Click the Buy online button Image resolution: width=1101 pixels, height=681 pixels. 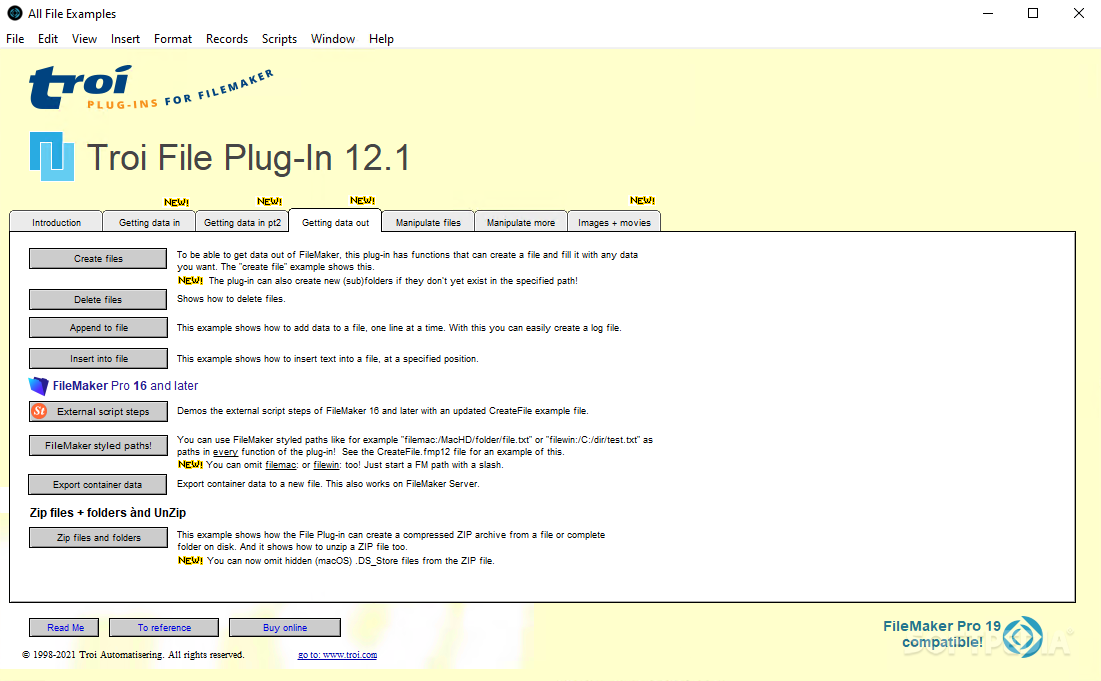pos(285,627)
